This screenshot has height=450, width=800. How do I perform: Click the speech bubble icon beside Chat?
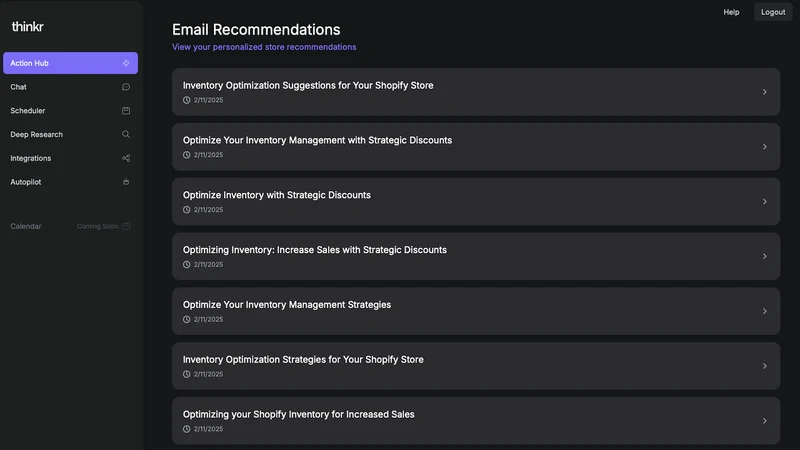tap(126, 87)
